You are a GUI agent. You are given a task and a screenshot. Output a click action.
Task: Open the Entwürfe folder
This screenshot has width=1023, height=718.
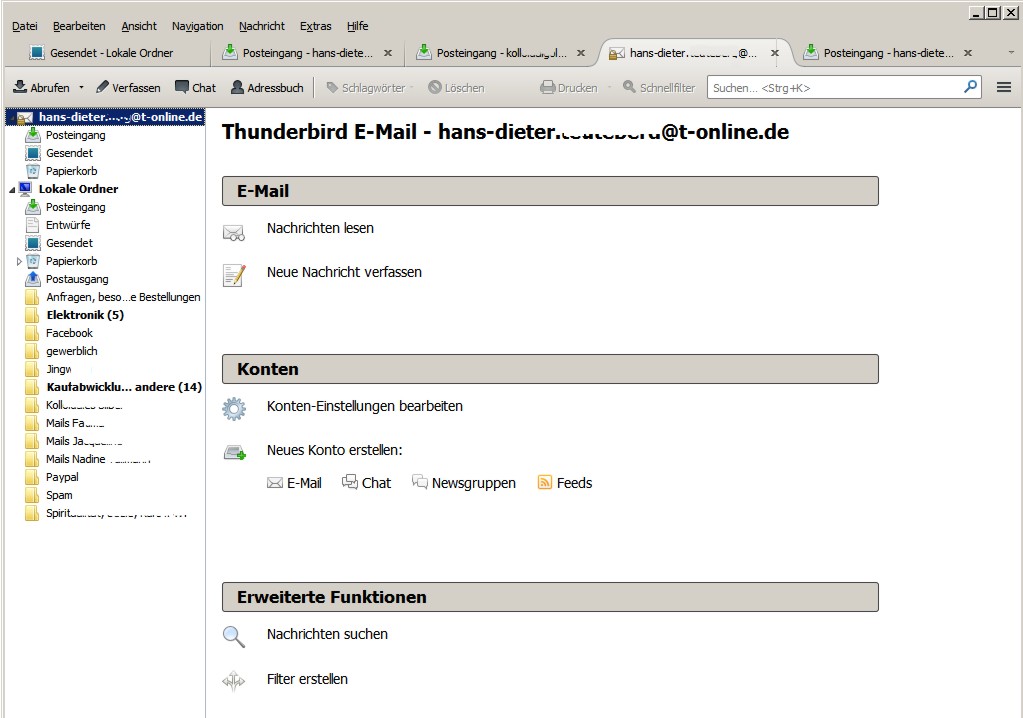tap(68, 225)
